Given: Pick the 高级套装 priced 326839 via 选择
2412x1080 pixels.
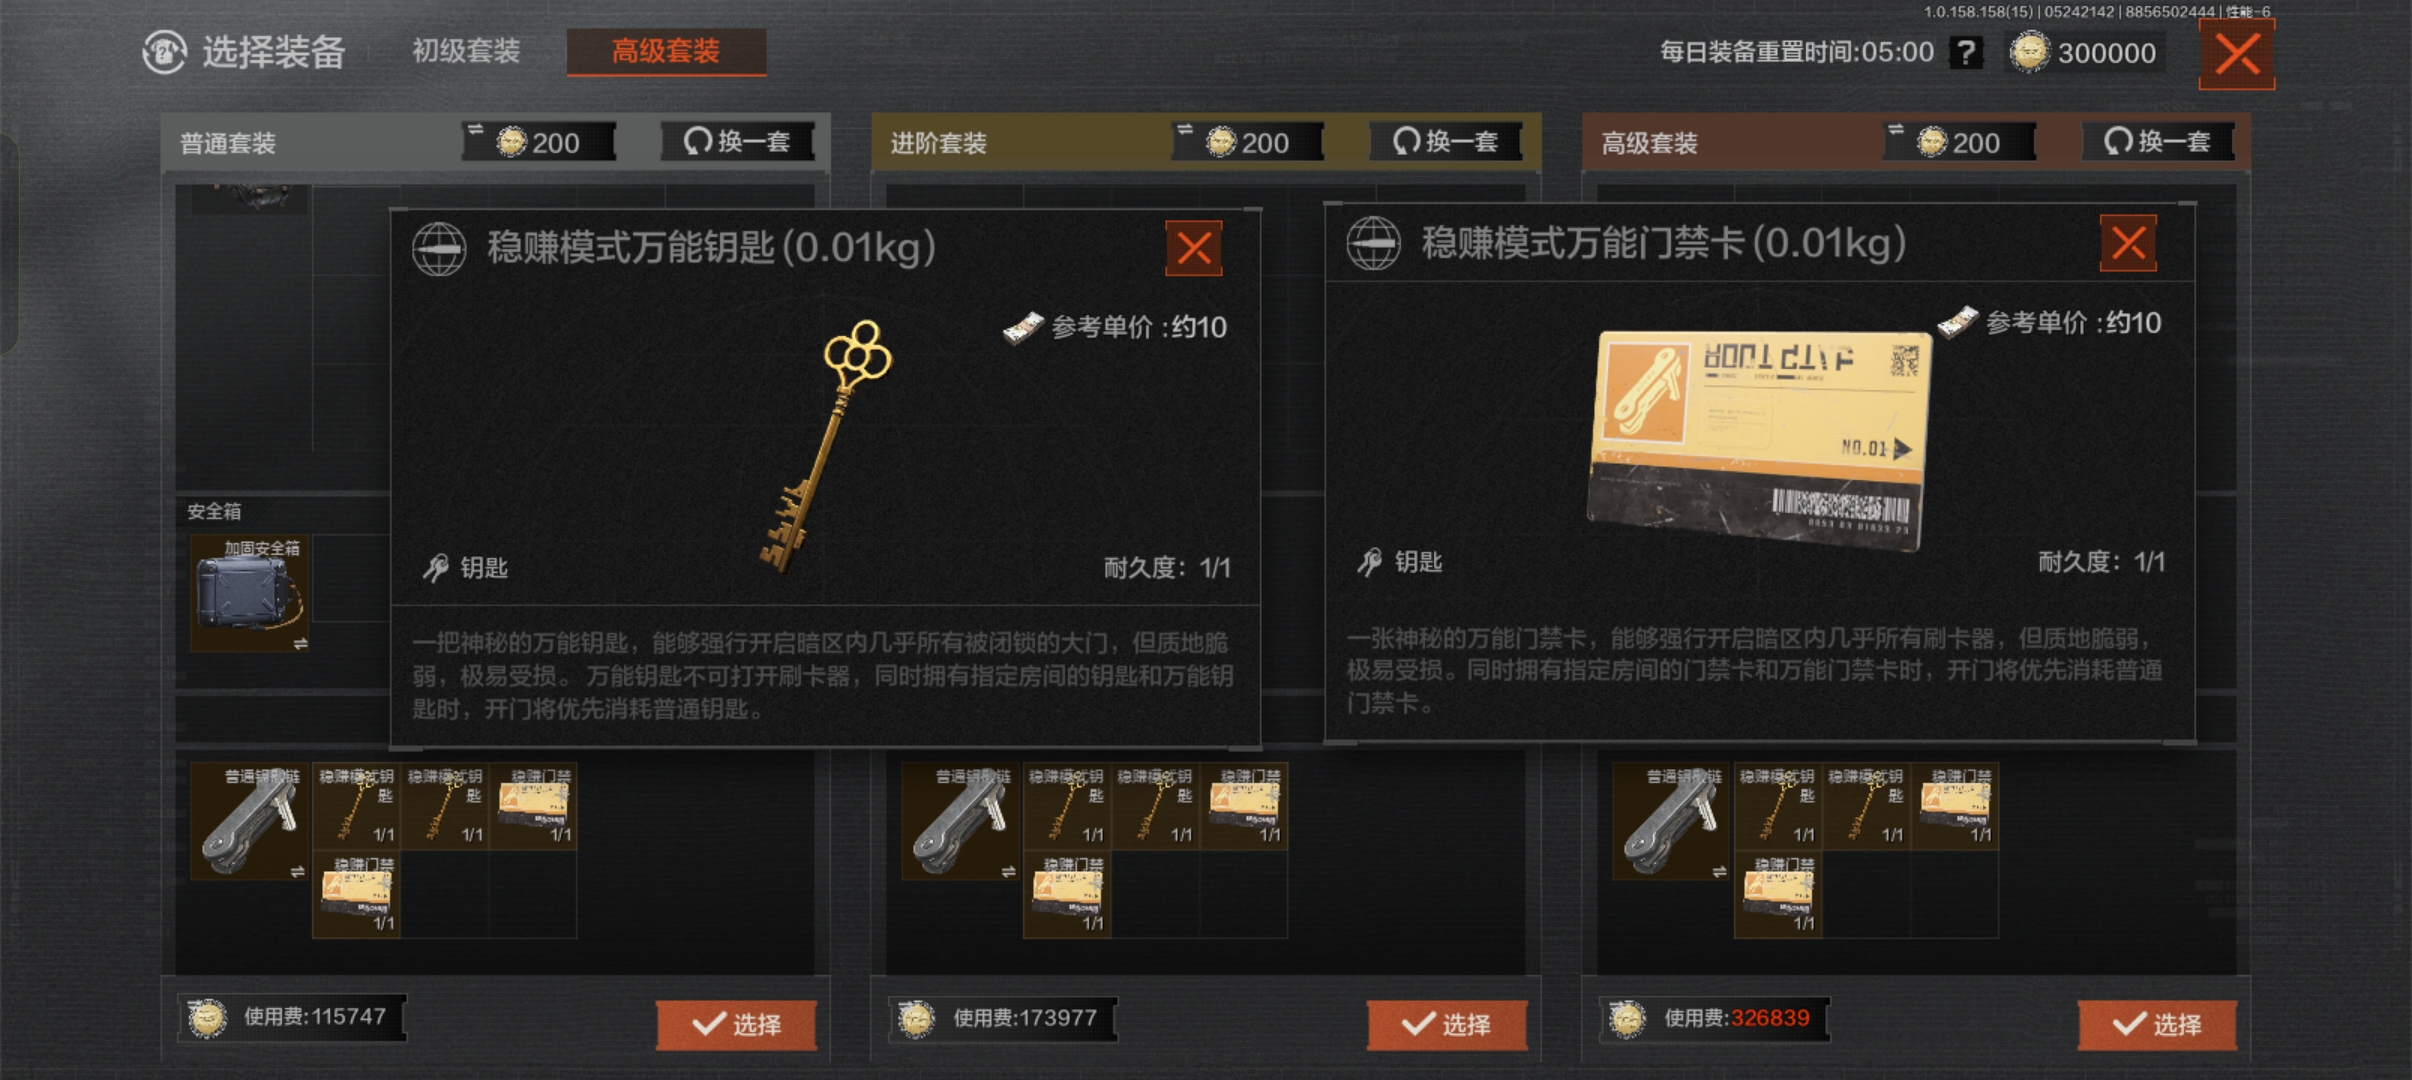Looking at the screenshot, I should point(2157,1024).
